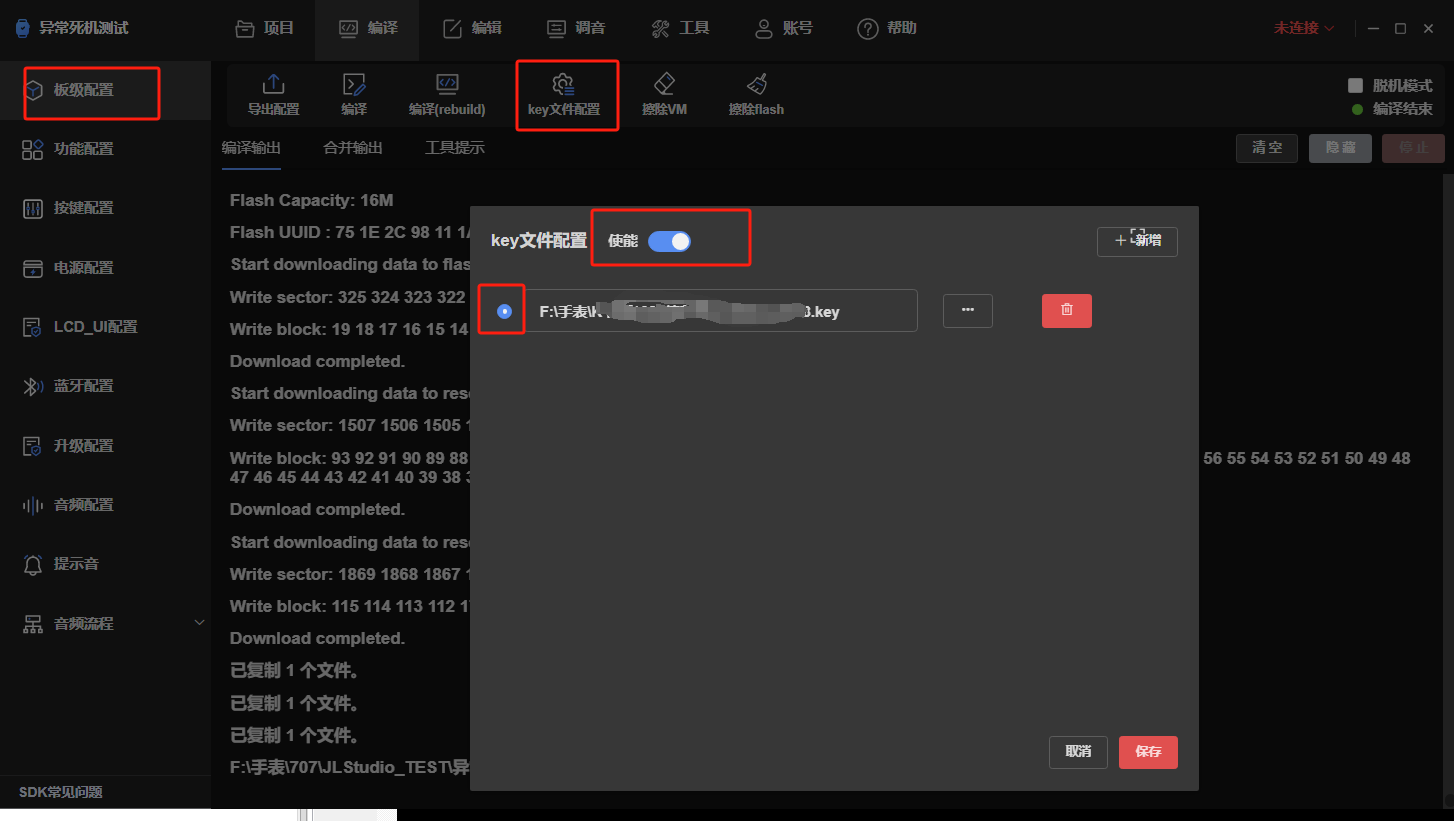
Task: Switch to the 合并输出 tab
Action: coord(353,148)
